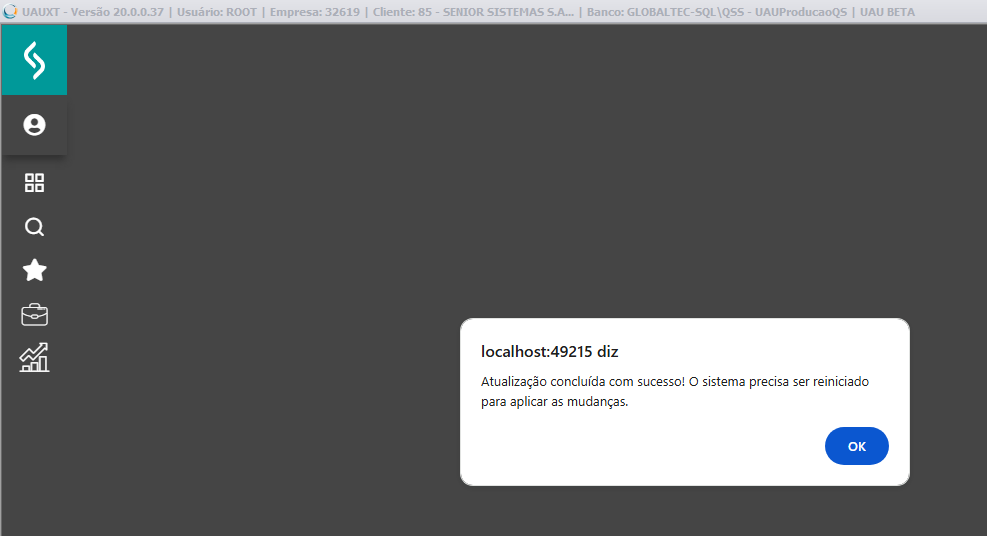Click blank dialog area left of OK
Image resolution: width=987 pixels, height=536 pixels.
[x=640, y=447]
